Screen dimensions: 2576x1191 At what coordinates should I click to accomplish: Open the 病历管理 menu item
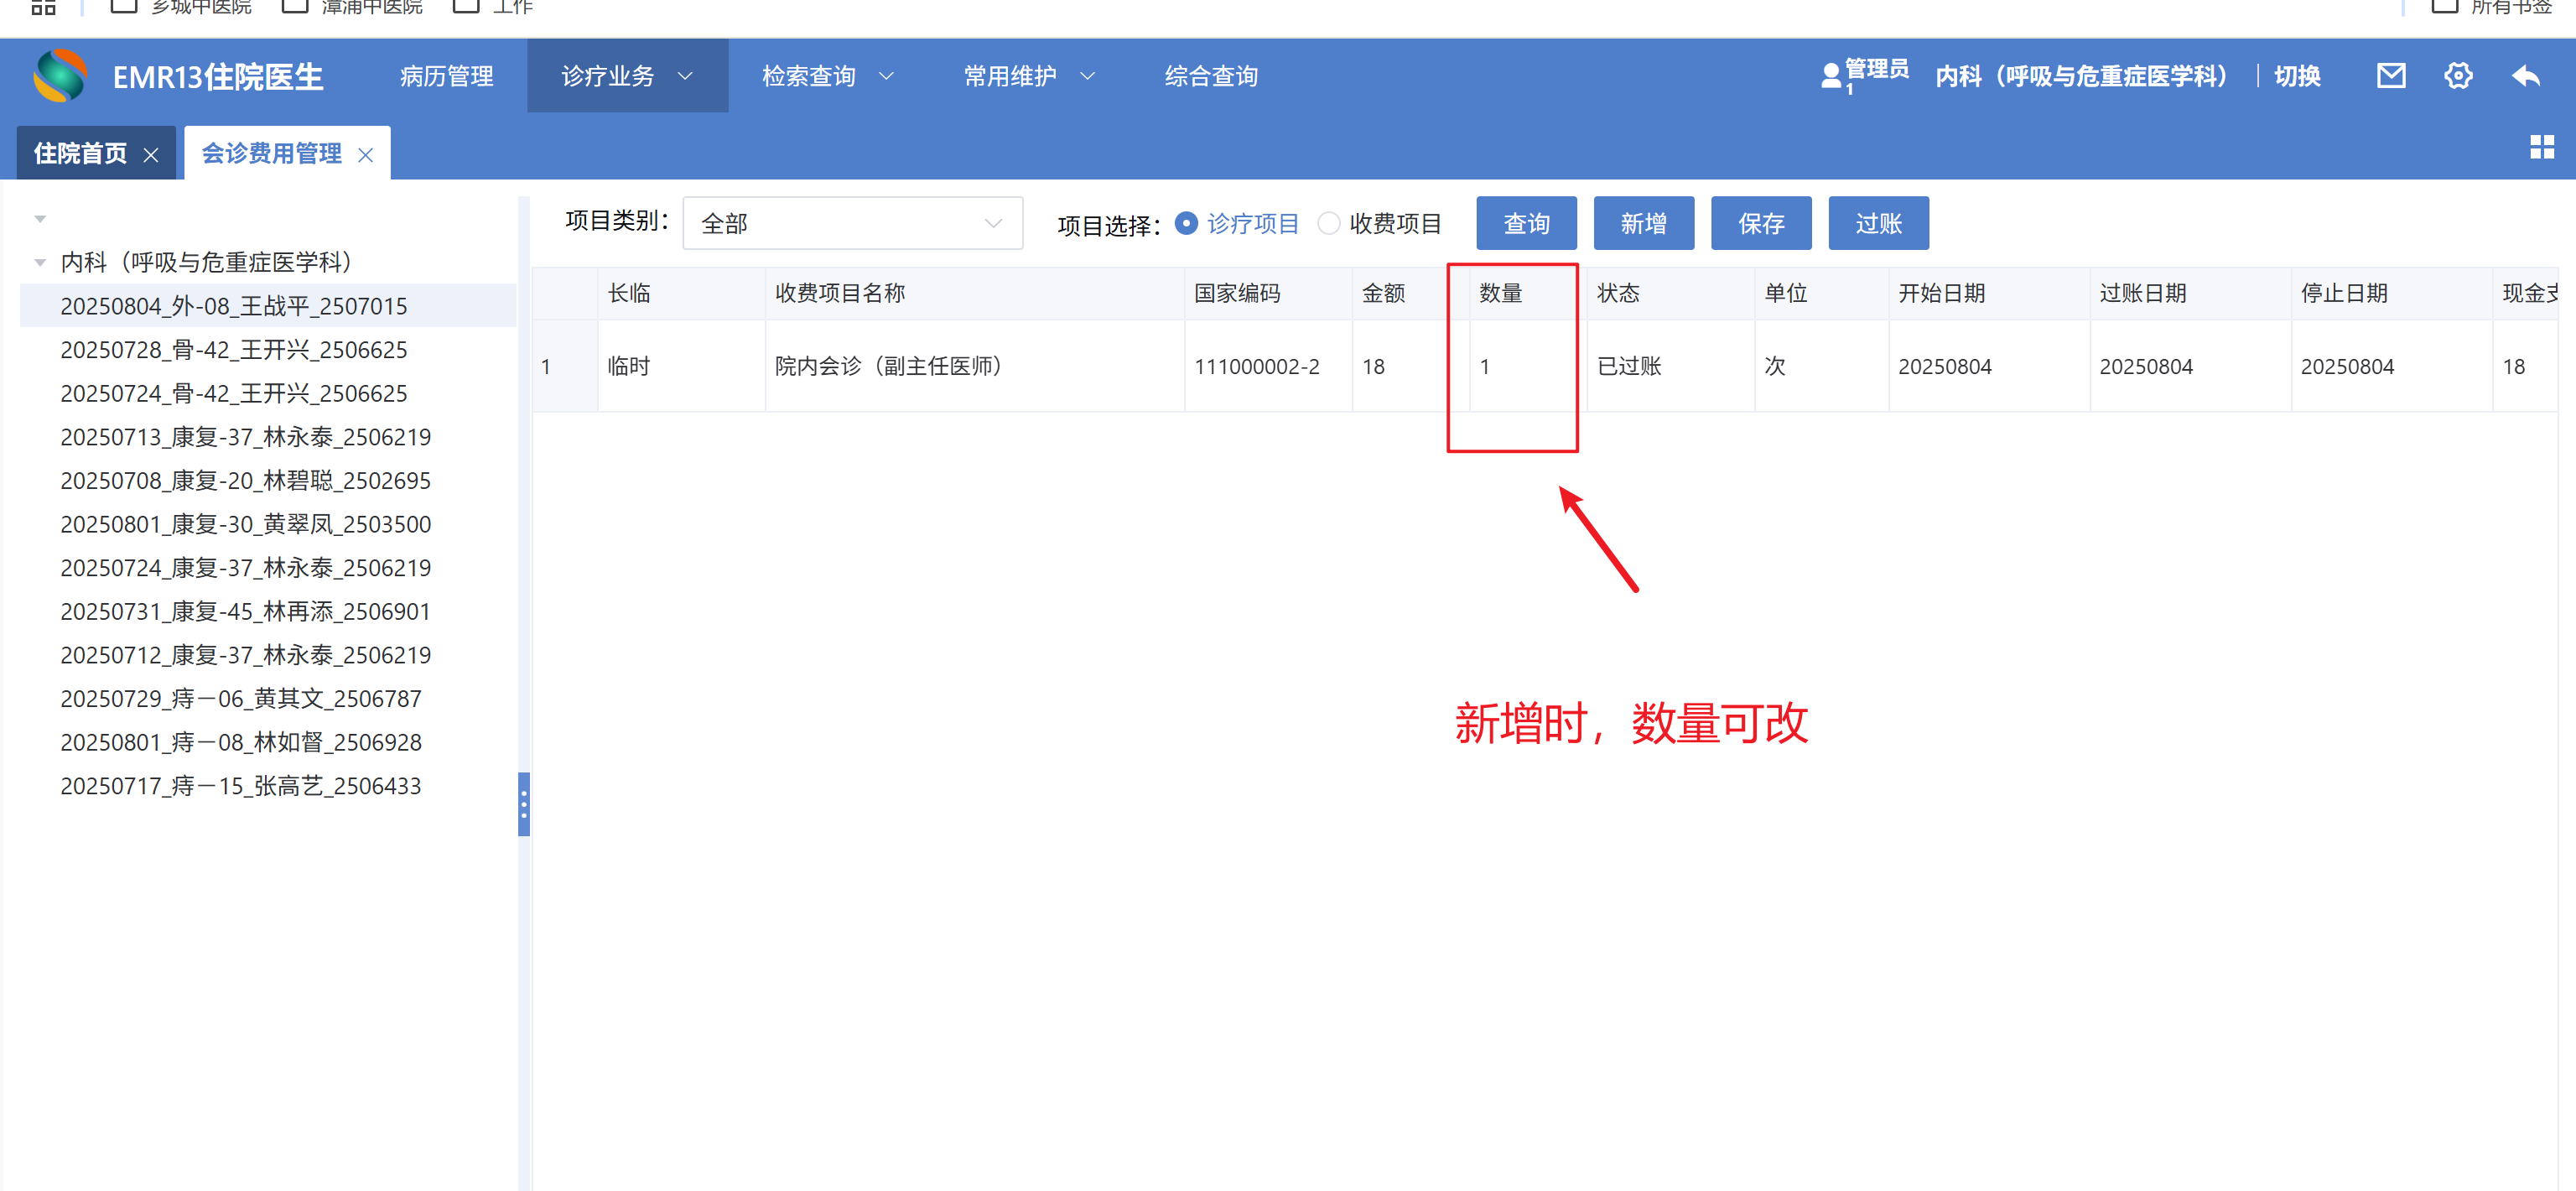coord(446,76)
